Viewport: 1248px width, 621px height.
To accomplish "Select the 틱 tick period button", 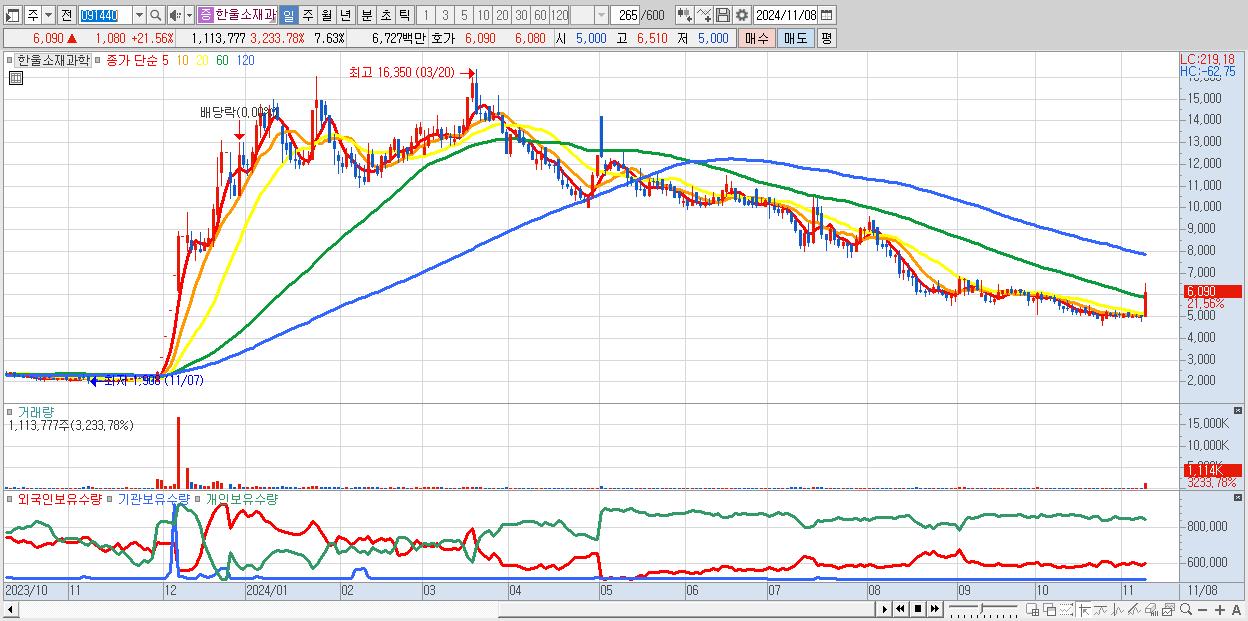I will (x=404, y=15).
